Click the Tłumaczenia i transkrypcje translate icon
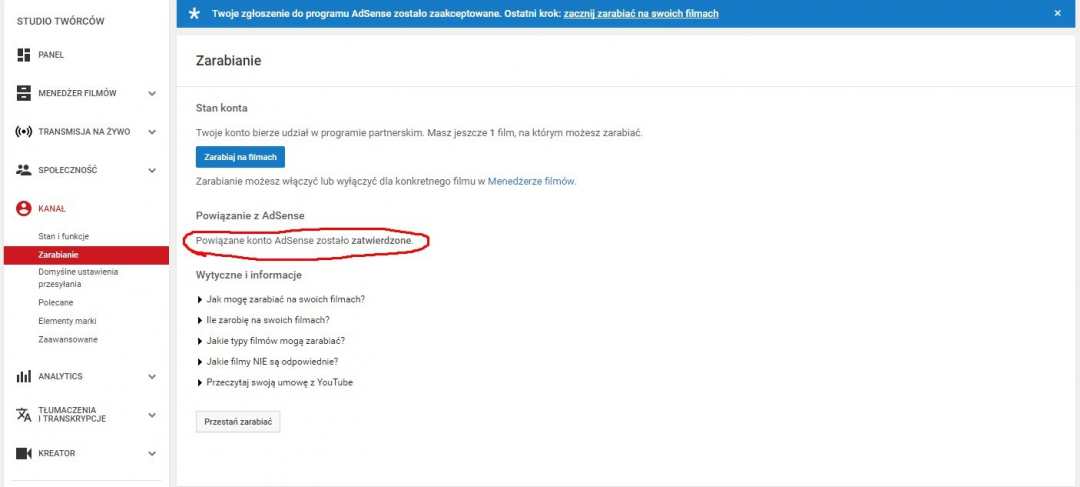The width and height of the screenshot is (1080, 487). (x=24, y=414)
